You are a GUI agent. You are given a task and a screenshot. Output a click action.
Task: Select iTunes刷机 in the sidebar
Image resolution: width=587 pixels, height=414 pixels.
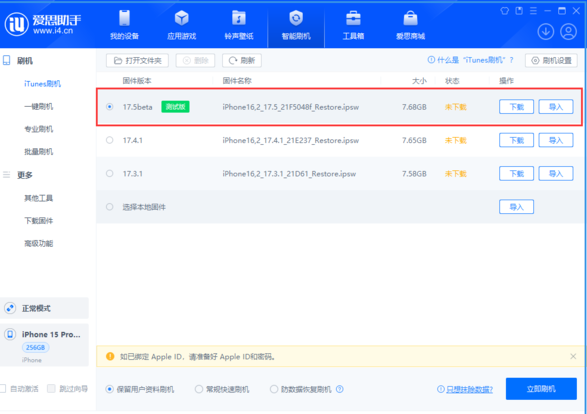click(x=42, y=84)
